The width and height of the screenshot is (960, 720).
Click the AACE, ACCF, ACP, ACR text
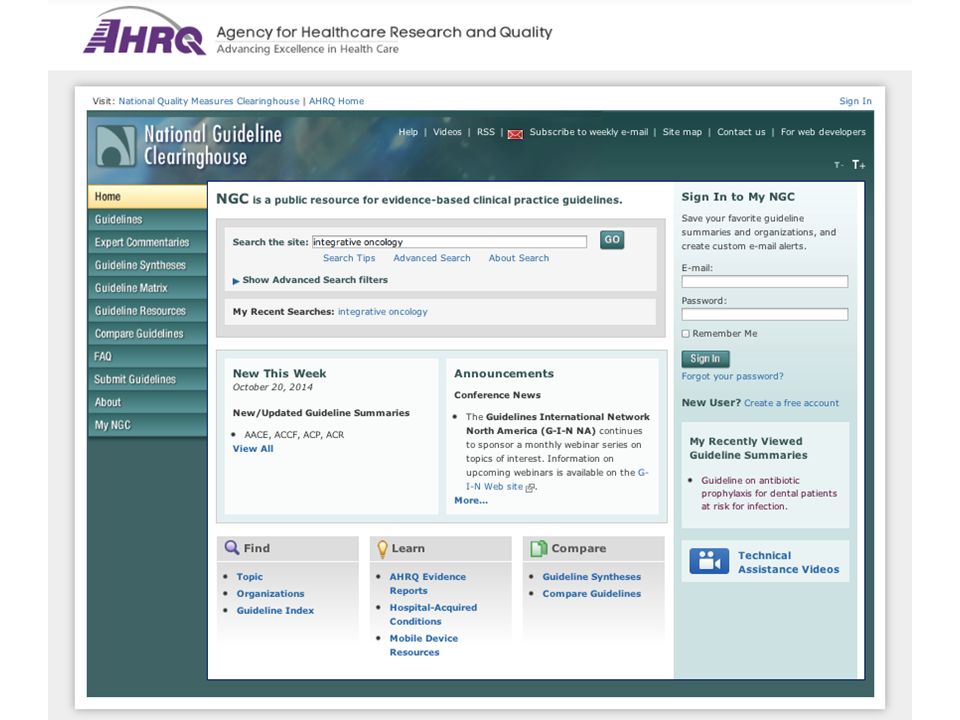click(x=294, y=435)
